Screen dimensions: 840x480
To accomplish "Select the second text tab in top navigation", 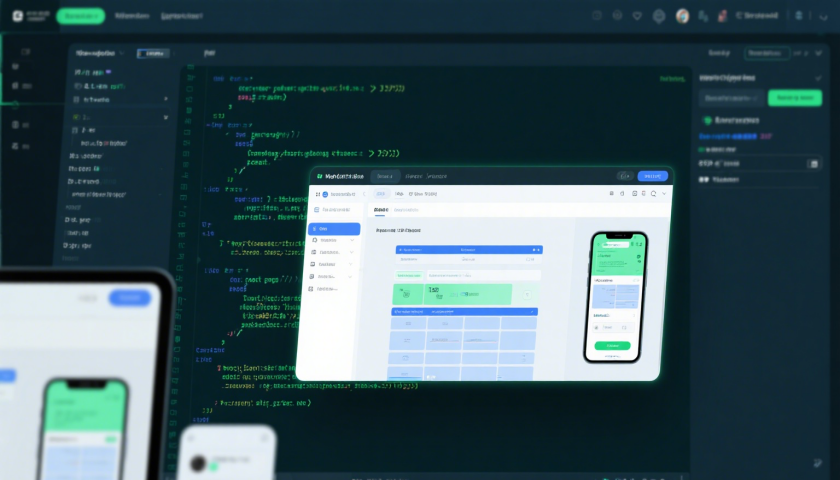I will (x=181, y=16).
